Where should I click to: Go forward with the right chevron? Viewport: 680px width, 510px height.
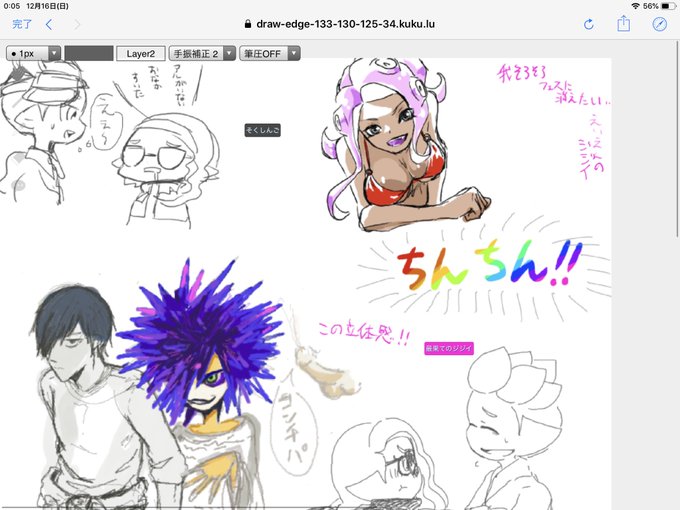77,24
